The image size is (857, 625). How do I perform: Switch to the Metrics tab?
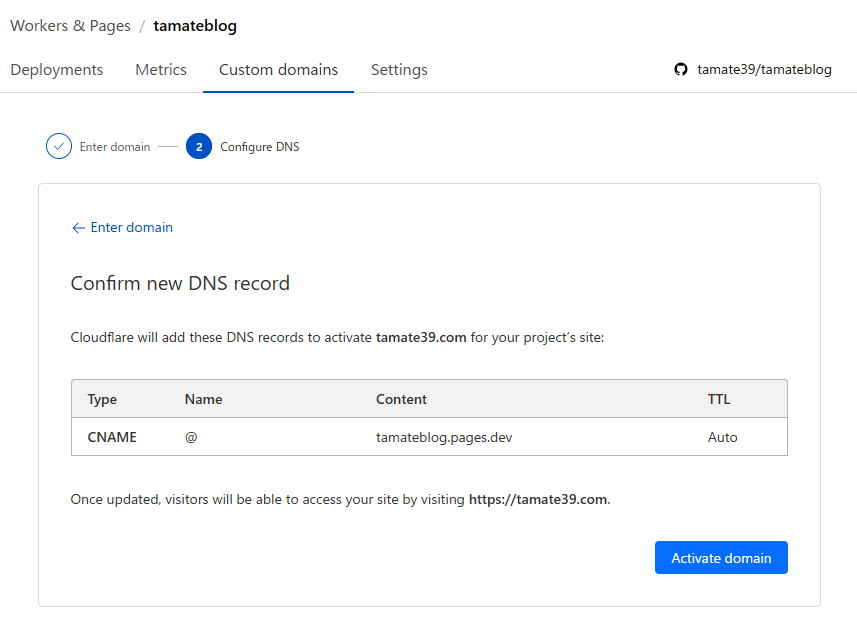pyautogui.click(x=161, y=70)
